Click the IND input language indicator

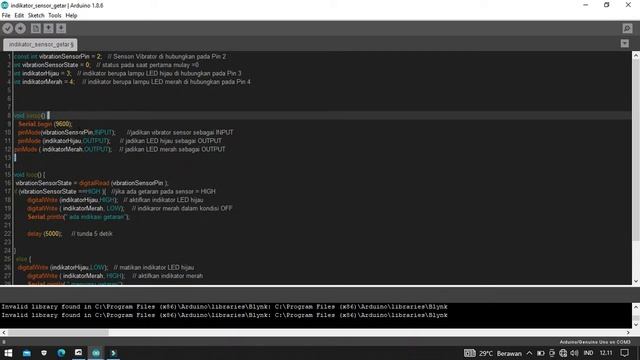tap(588, 353)
